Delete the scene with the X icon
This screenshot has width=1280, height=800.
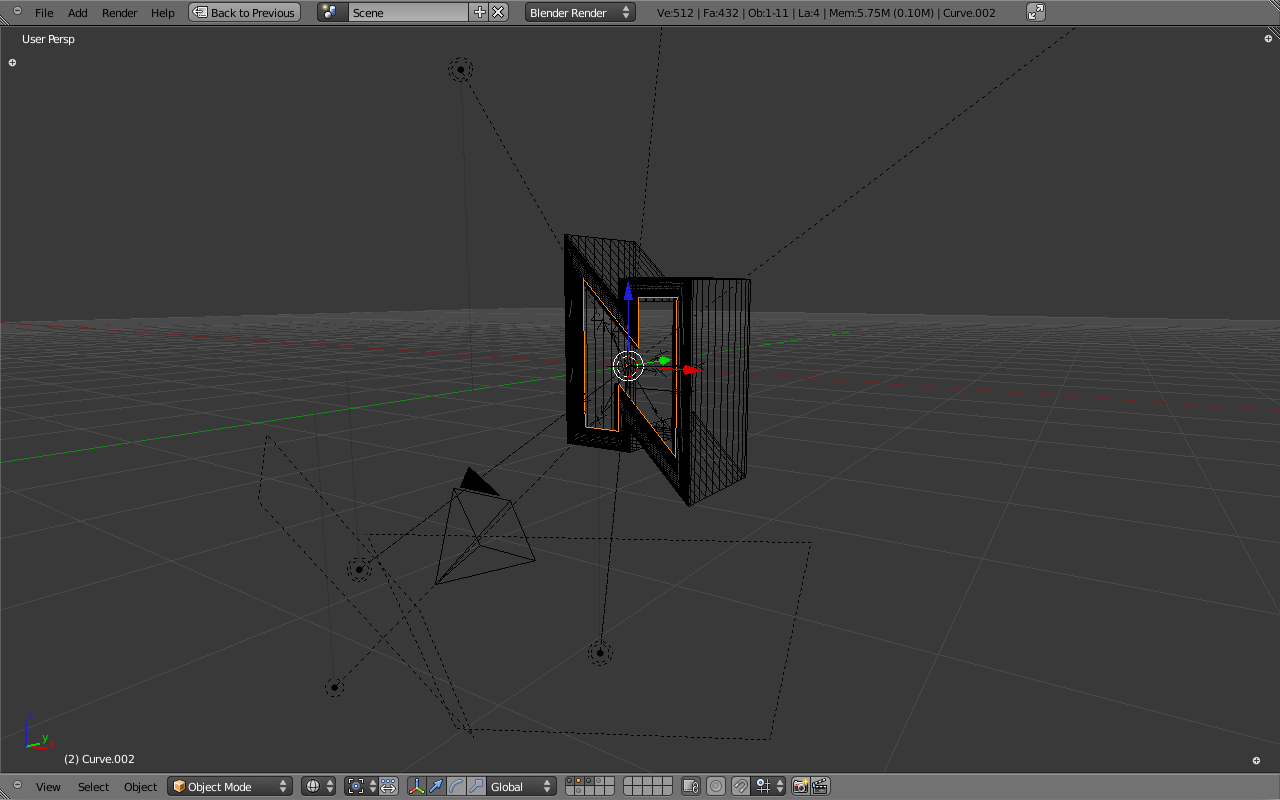pyautogui.click(x=498, y=13)
